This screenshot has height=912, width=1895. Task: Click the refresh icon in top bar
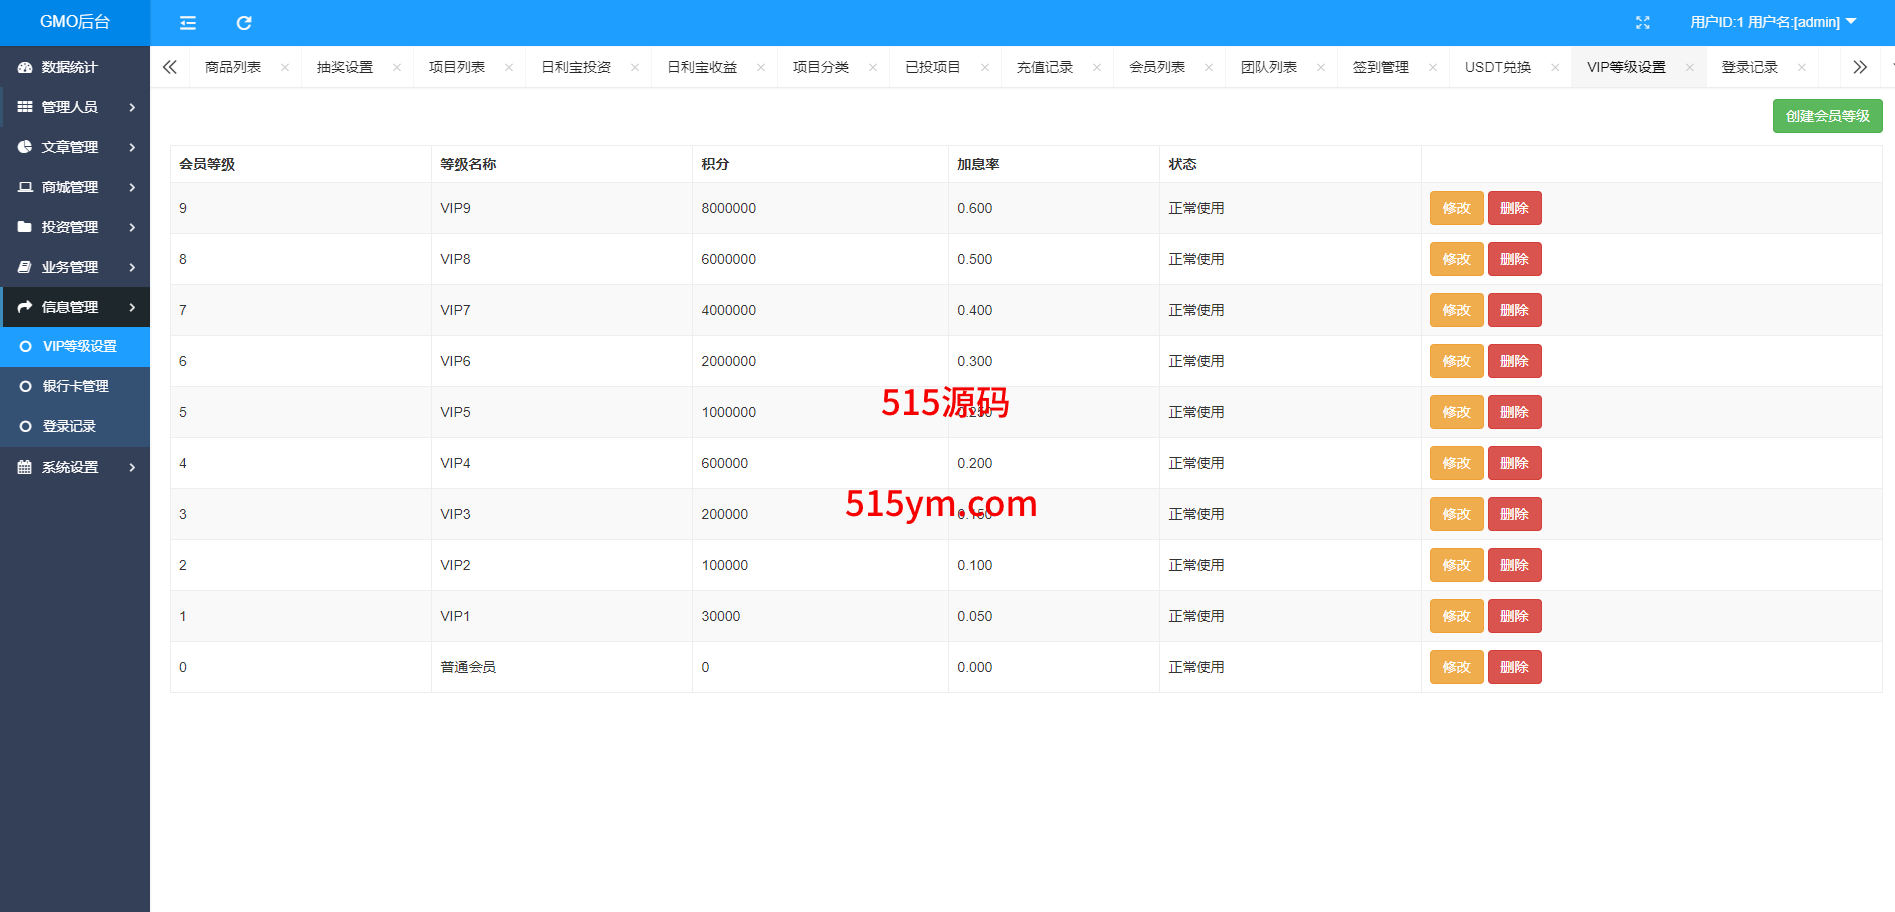(x=243, y=23)
